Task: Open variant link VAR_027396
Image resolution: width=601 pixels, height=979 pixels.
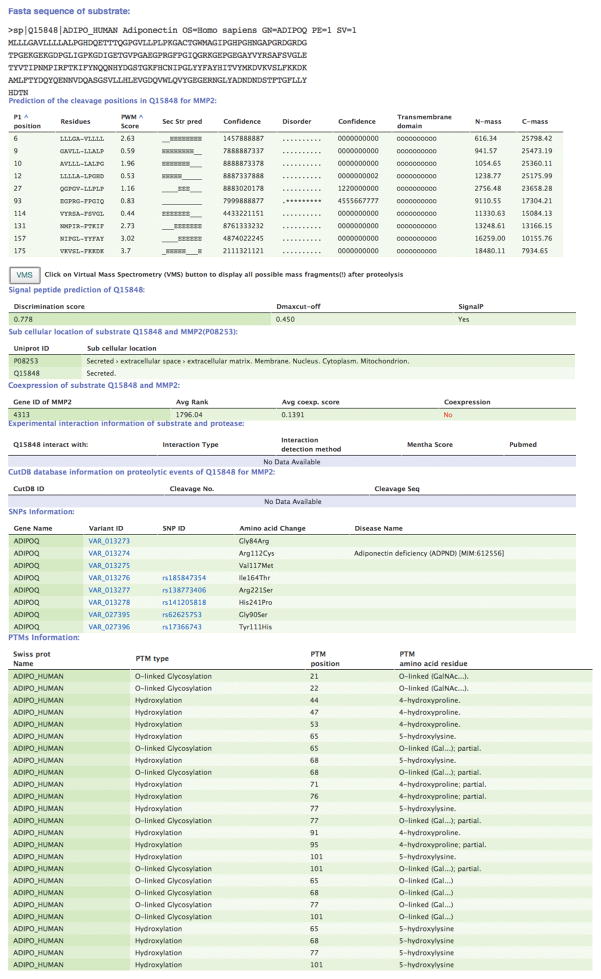Action: pyautogui.click(x=109, y=627)
